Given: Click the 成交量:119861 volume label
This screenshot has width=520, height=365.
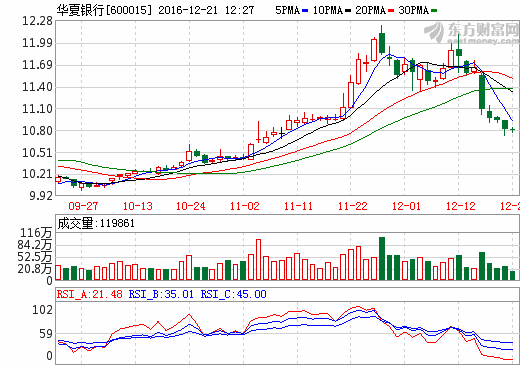Looking at the screenshot, I should click(x=96, y=223).
